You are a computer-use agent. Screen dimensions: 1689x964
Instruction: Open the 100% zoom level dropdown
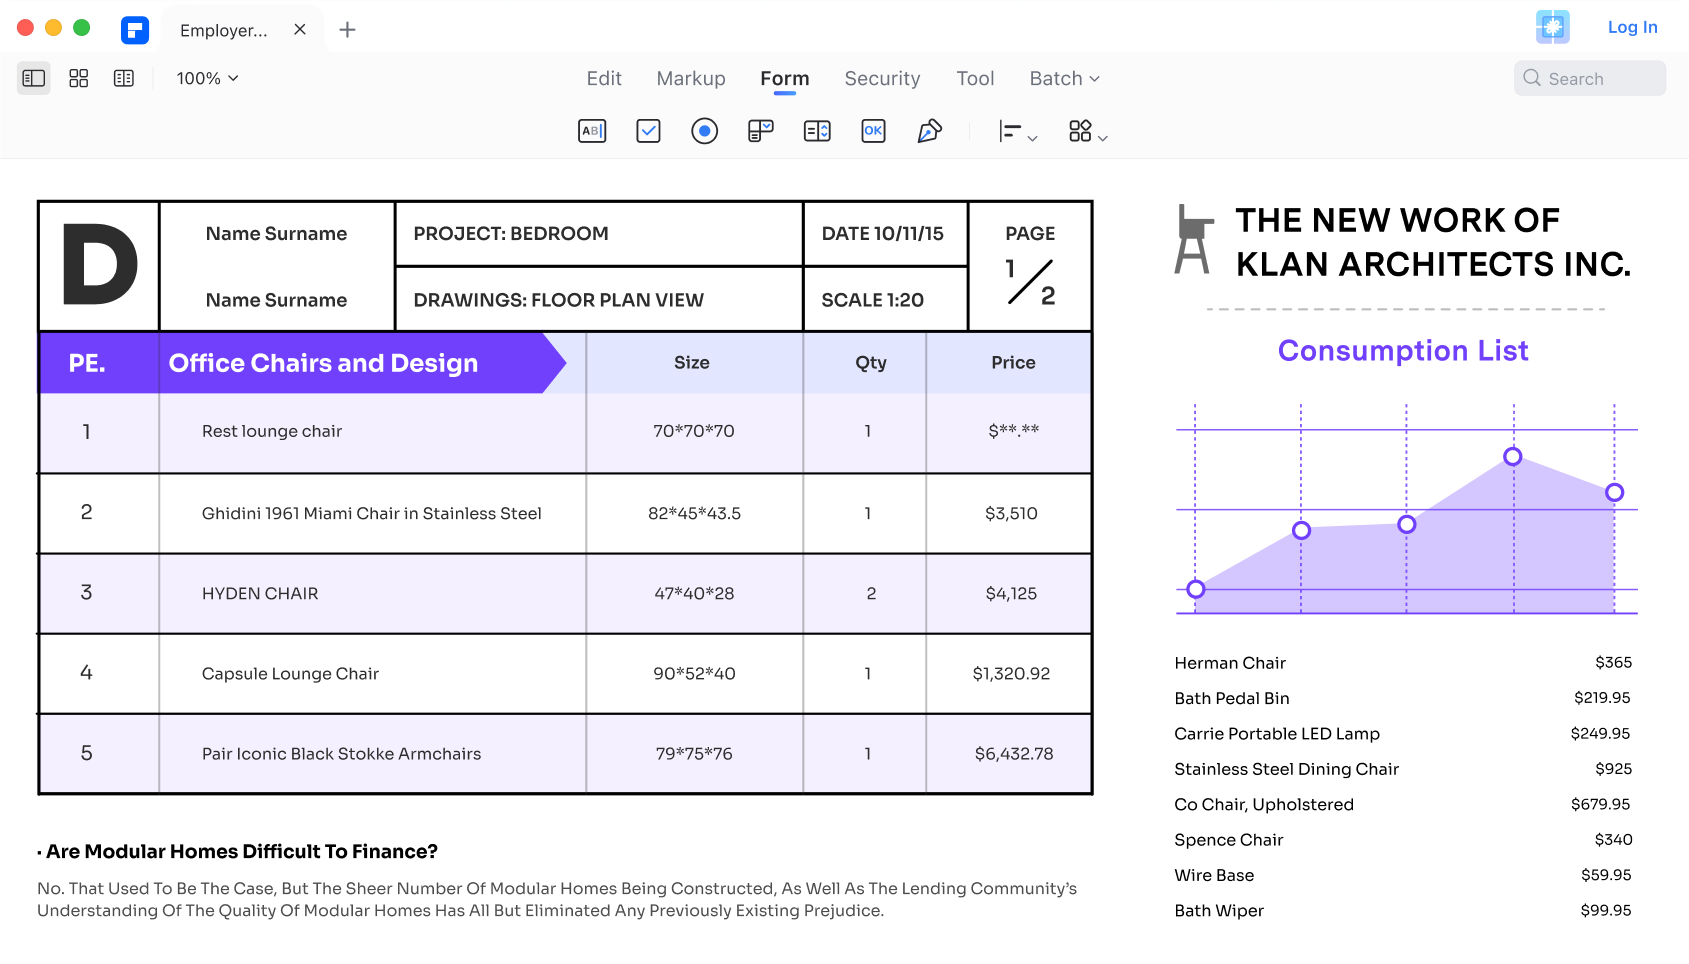point(207,78)
